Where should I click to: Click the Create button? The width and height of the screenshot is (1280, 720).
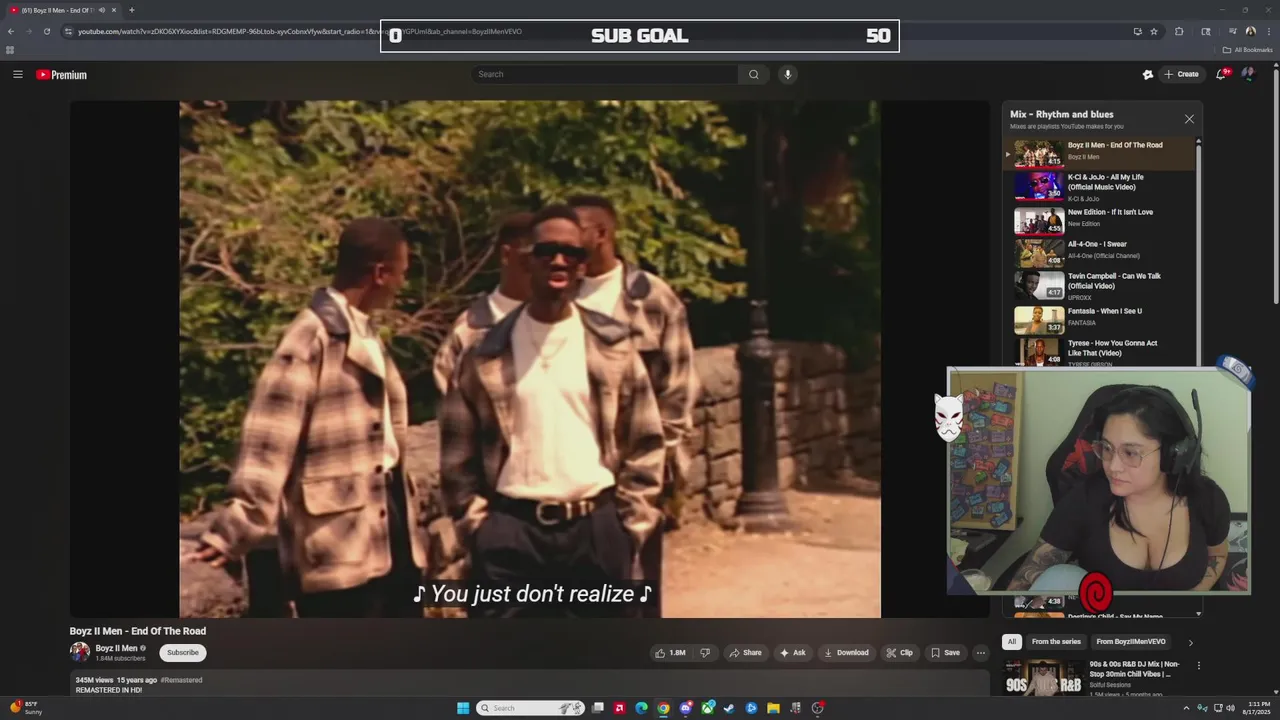[1182, 74]
